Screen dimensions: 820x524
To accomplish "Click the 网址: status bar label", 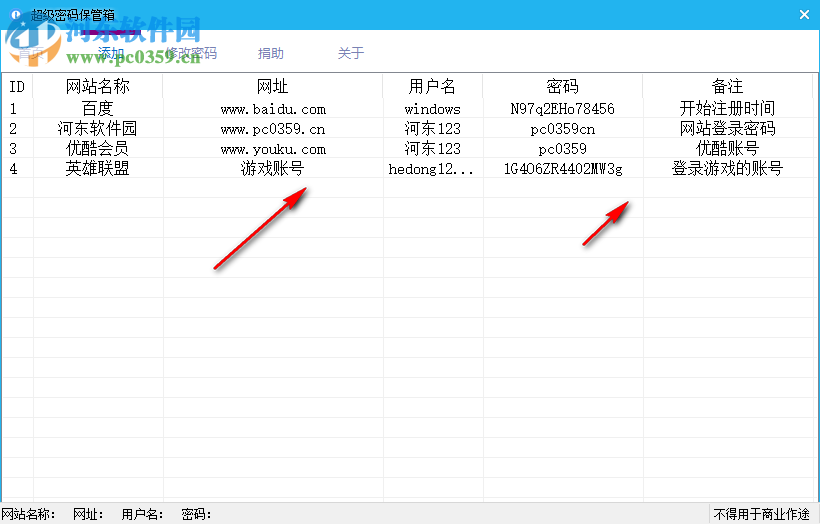I will [x=88, y=515].
